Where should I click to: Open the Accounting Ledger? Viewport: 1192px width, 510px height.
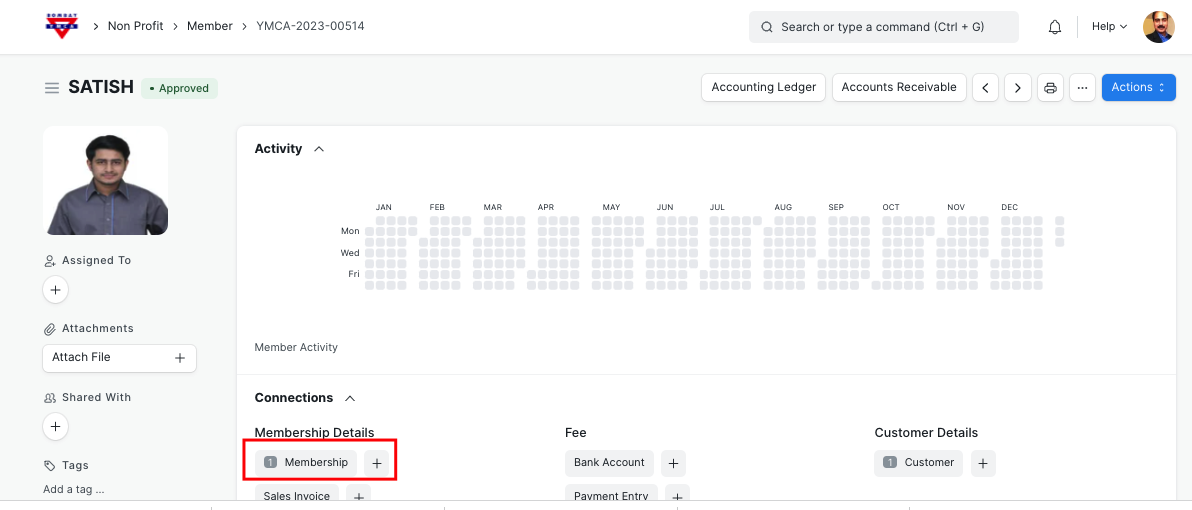pos(763,88)
